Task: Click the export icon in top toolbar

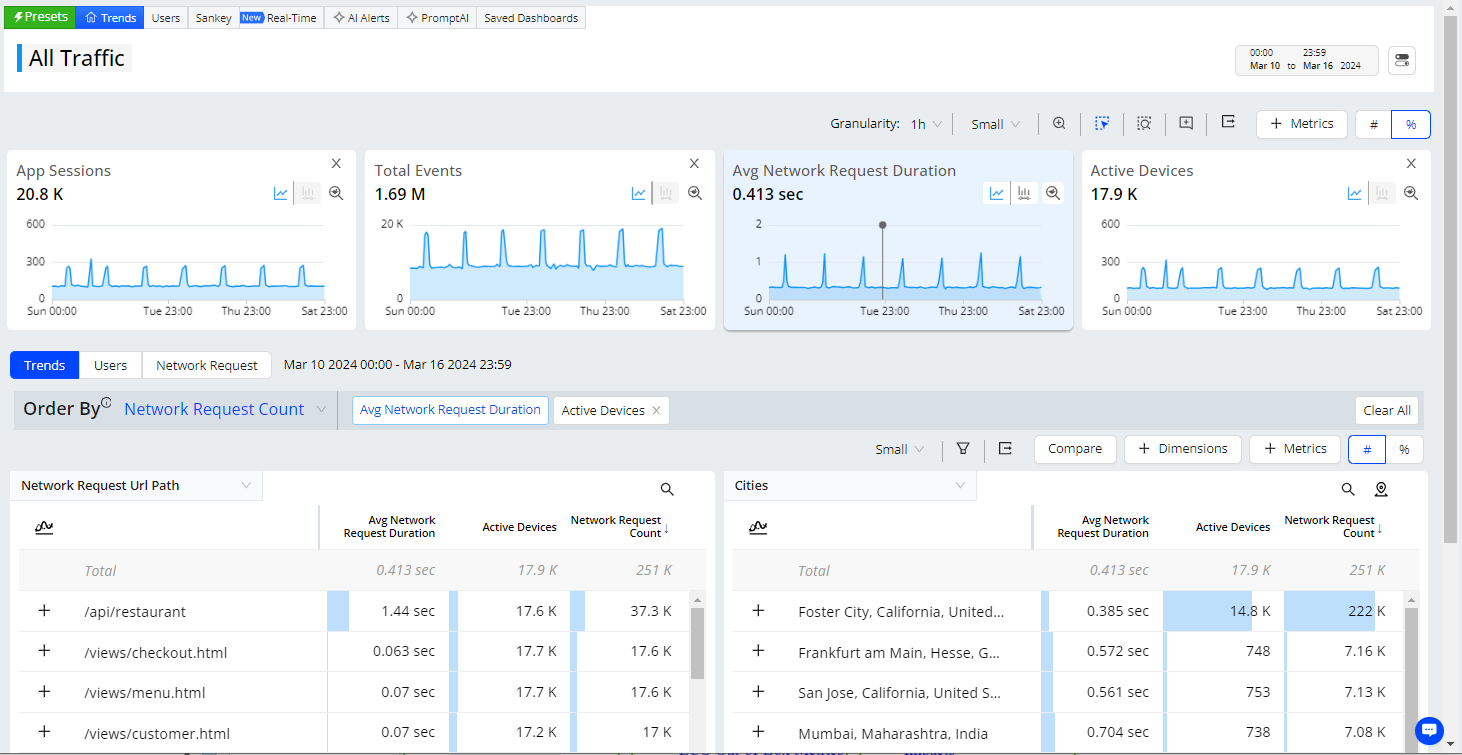Action: click(x=1229, y=123)
